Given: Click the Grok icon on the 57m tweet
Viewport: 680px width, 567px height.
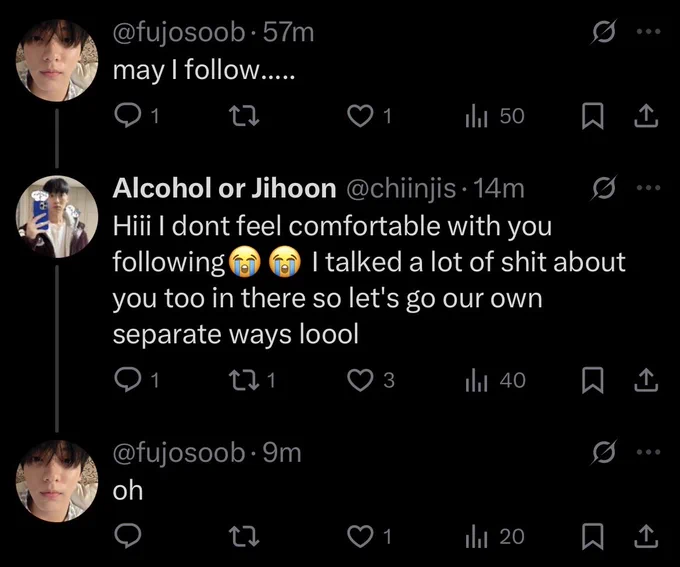Looking at the screenshot, I should tap(604, 32).
